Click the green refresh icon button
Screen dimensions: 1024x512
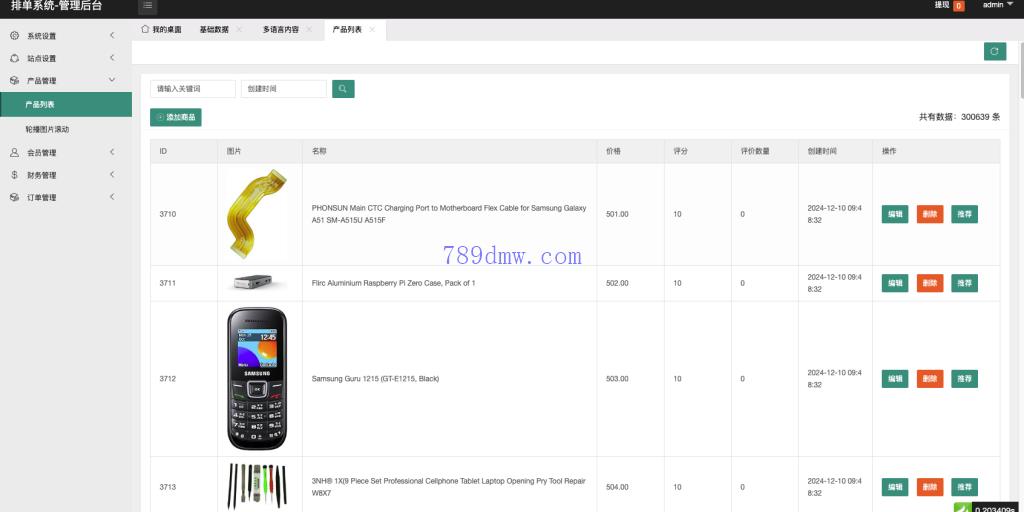click(994, 51)
